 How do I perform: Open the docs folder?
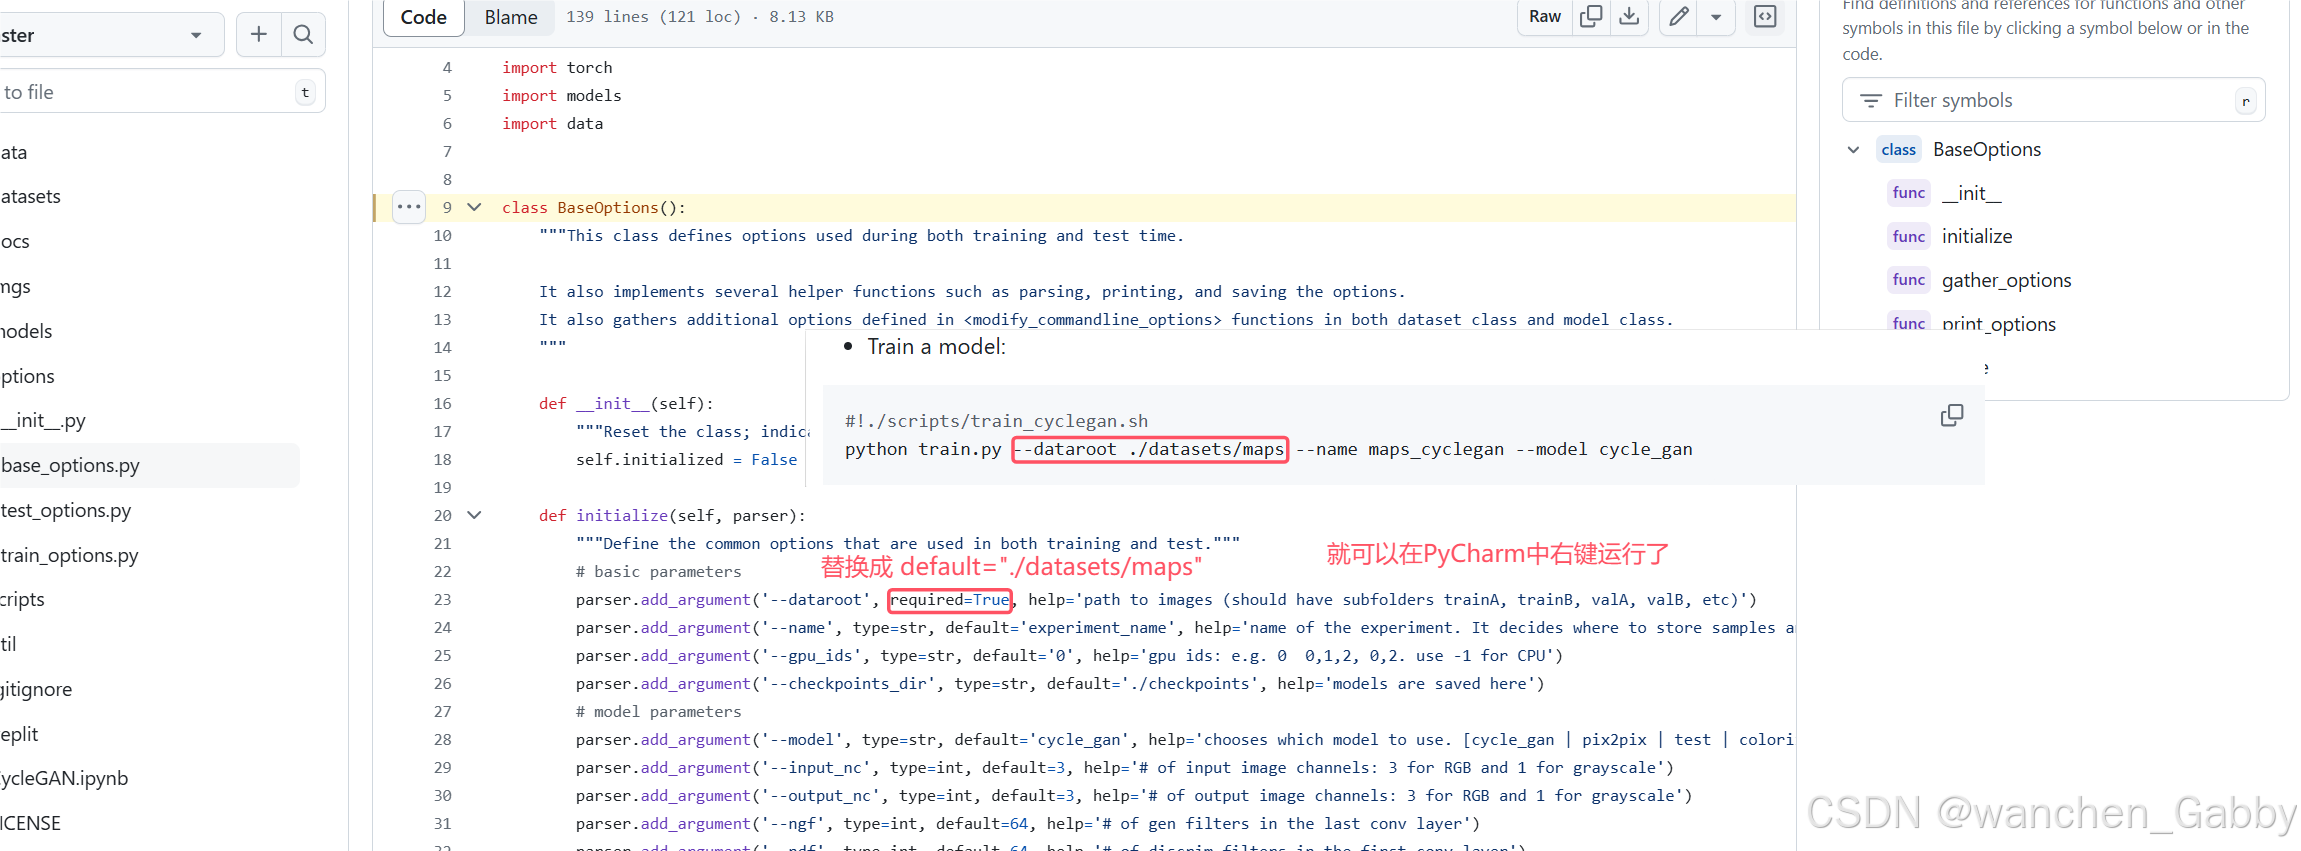tap(15, 242)
